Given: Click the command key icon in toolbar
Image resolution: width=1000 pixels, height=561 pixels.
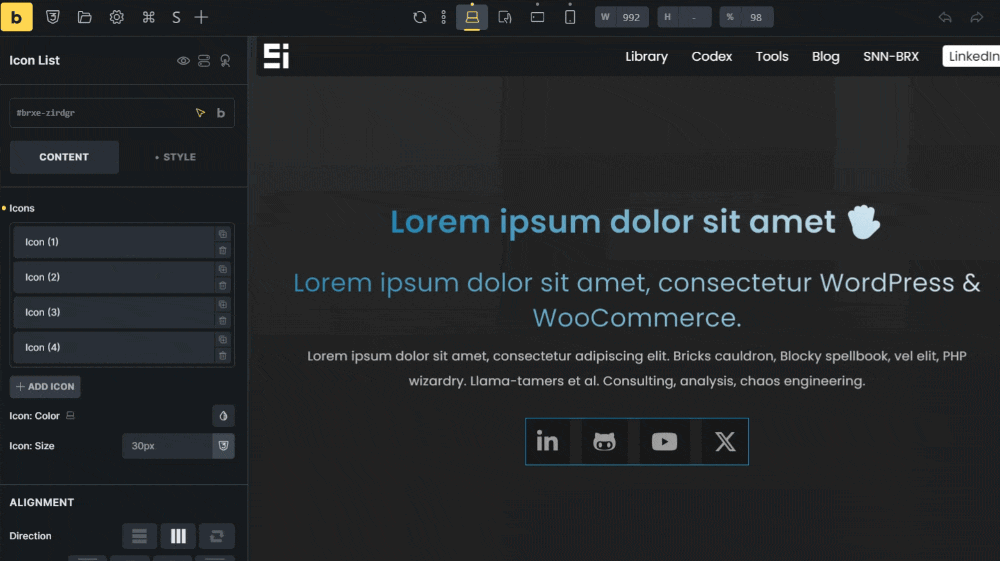Looking at the screenshot, I should (x=149, y=17).
